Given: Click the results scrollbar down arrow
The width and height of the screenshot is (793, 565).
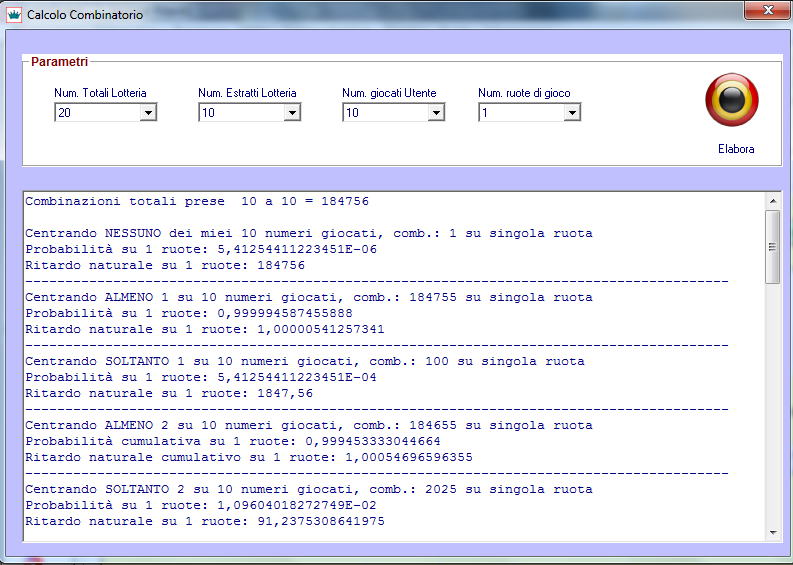Looking at the screenshot, I should [x=773, y=533].
